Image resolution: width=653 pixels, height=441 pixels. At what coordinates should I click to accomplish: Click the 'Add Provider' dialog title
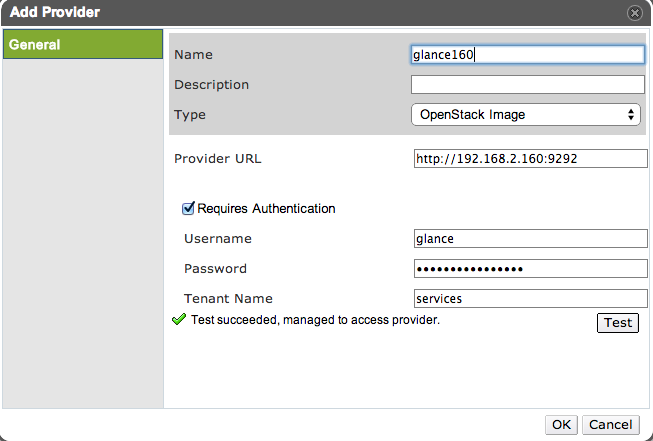55,12
